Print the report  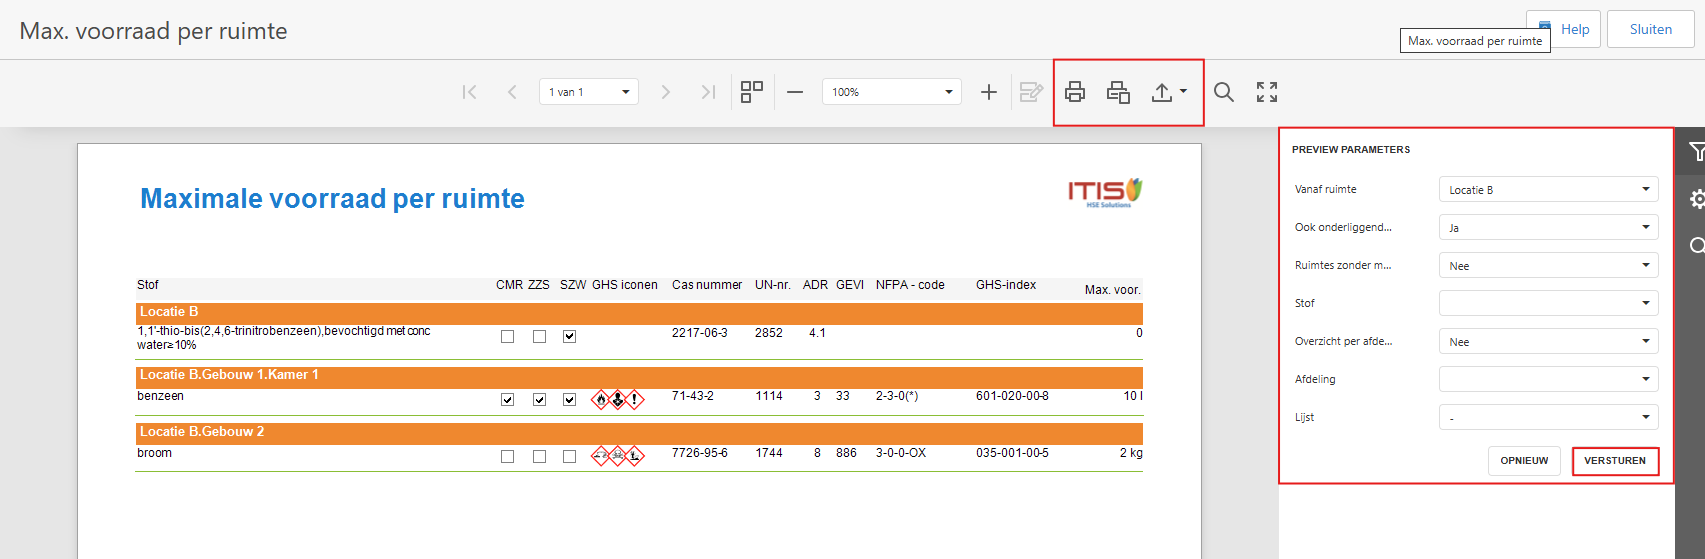pos(1075,92)
